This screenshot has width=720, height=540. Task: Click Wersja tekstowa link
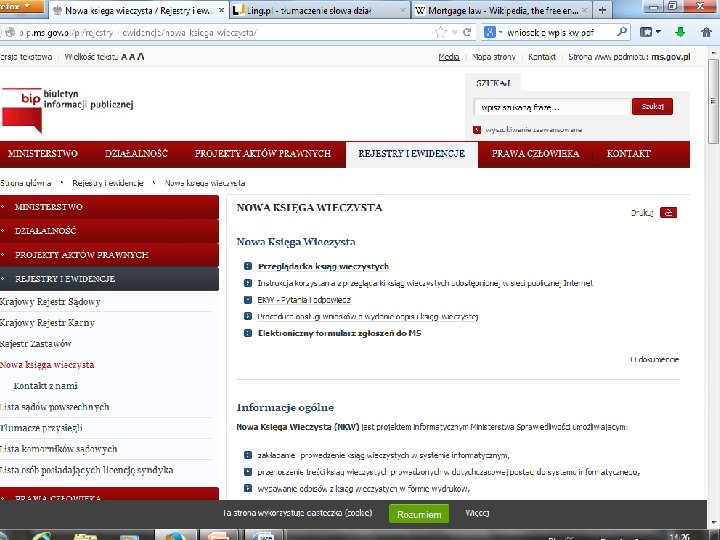click(26, 57)
